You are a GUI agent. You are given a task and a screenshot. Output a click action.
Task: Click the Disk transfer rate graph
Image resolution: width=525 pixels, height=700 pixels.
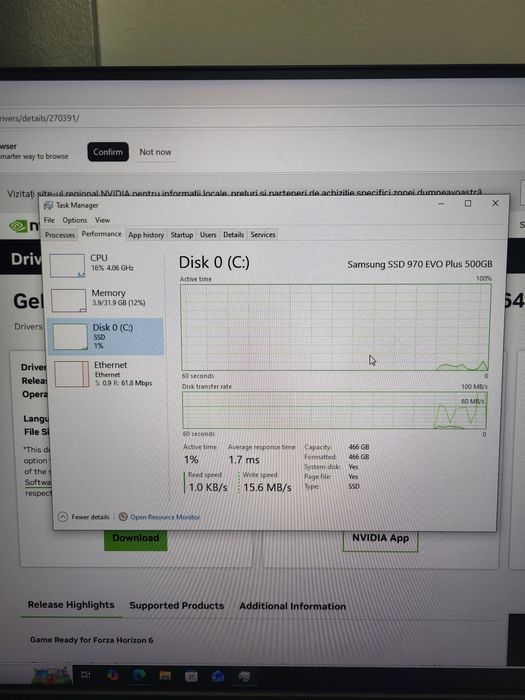point(334,410)
